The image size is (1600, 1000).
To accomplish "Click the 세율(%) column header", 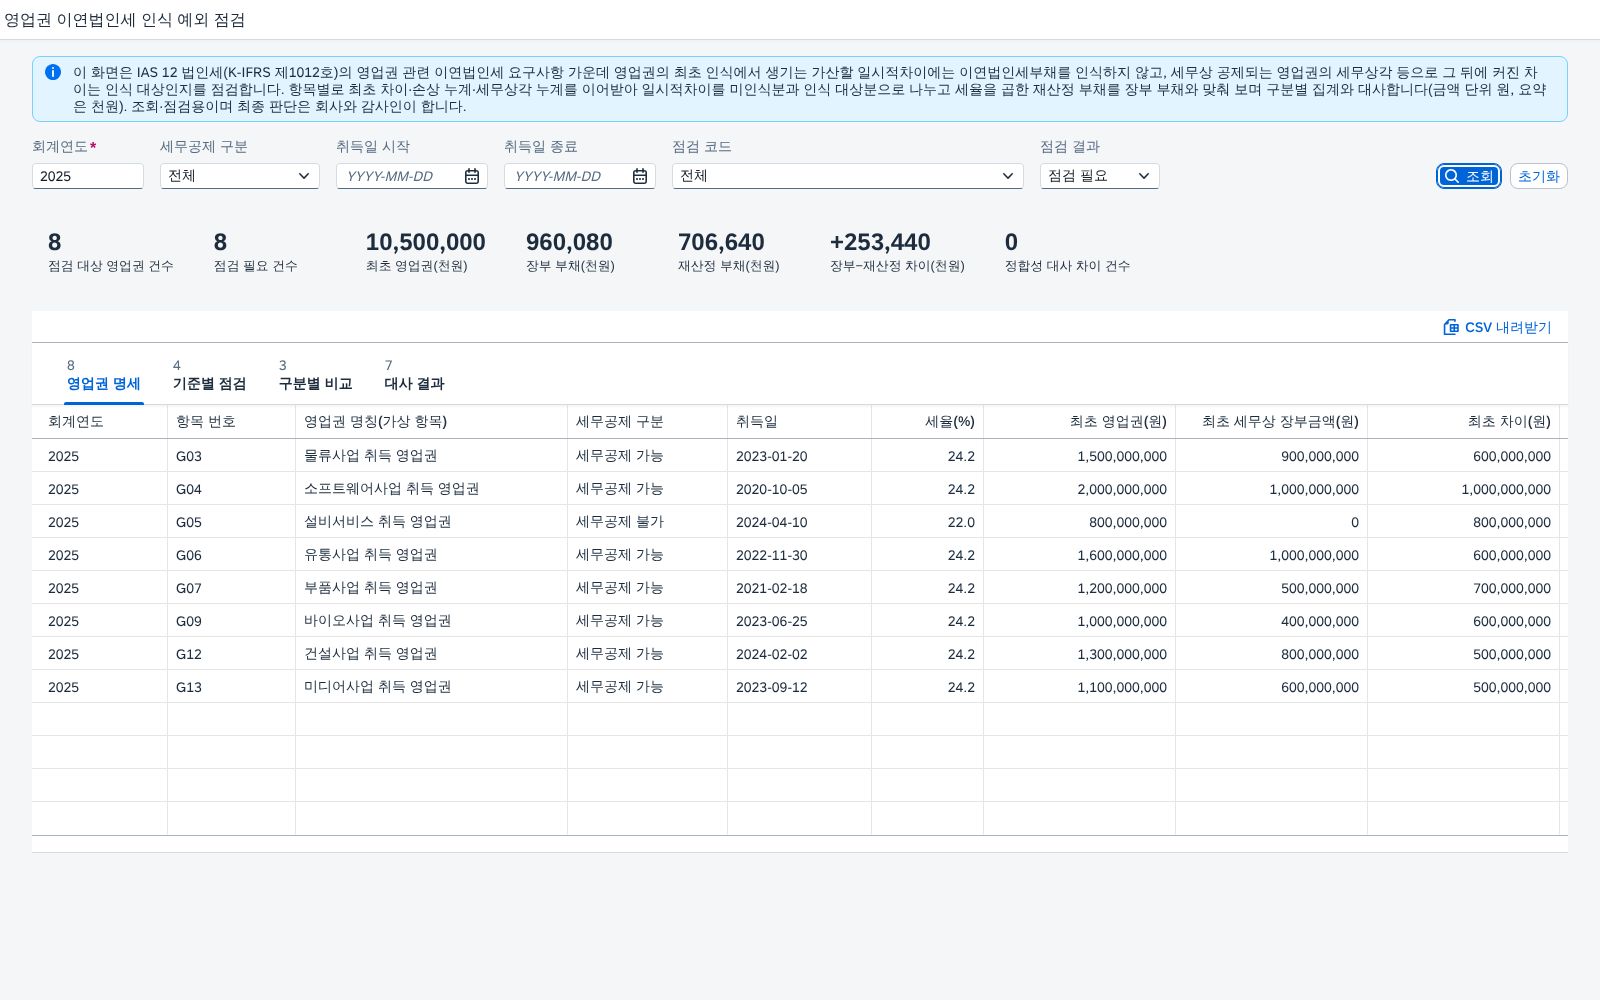I will pyautogui.click(x=928, y=422).
